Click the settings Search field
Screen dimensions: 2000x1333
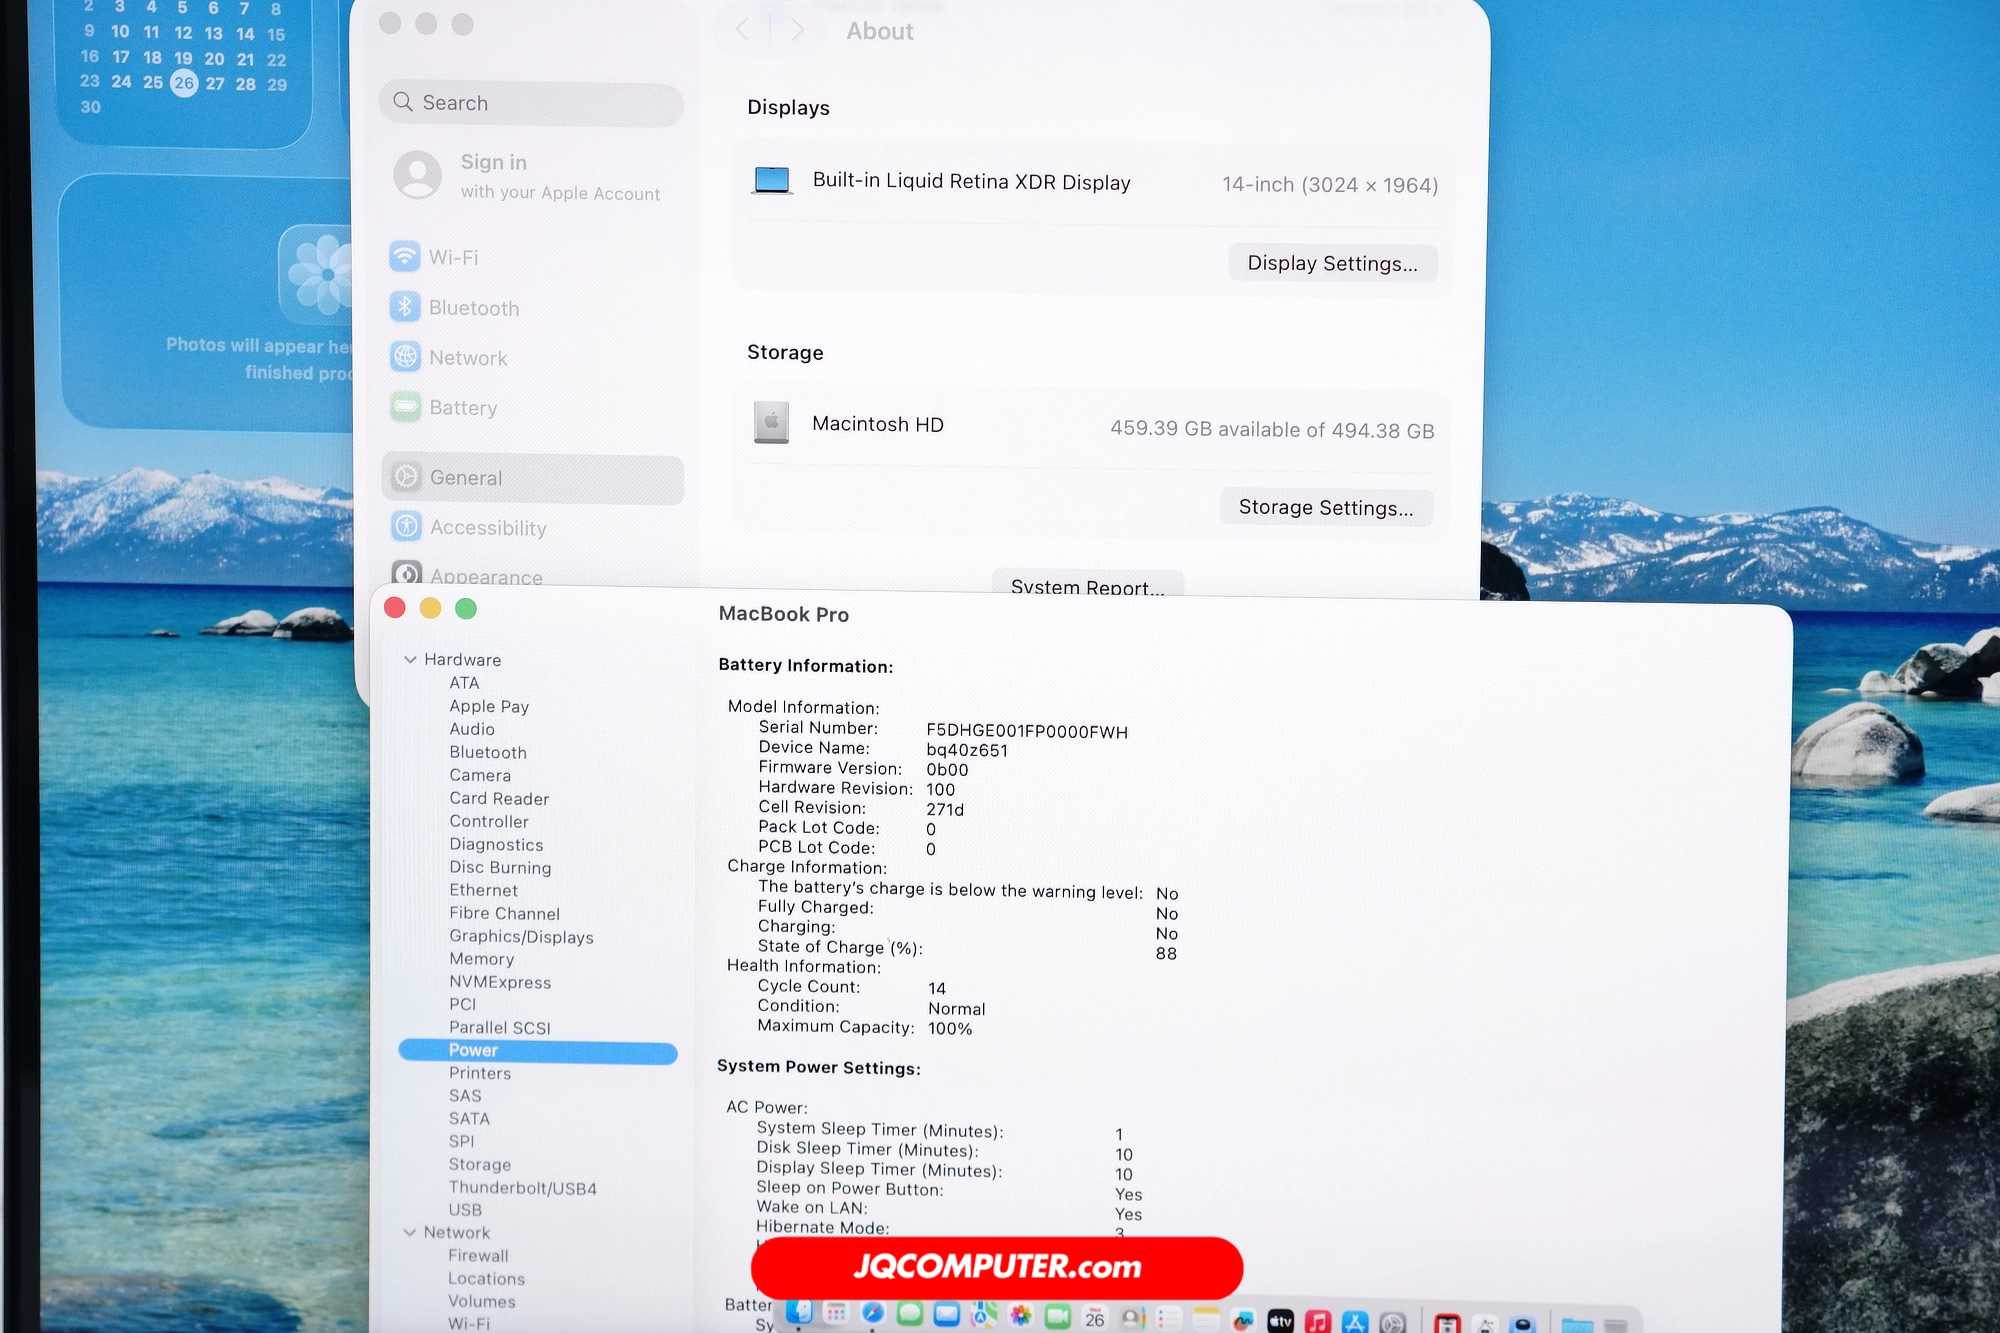531,103
